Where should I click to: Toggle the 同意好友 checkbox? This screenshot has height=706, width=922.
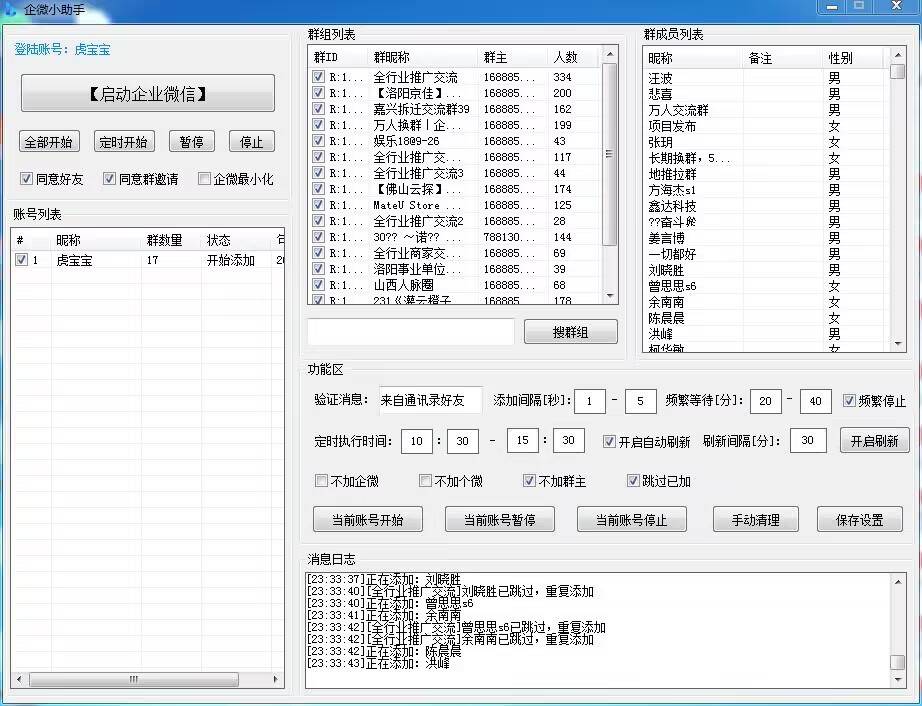pyautogui.click(x=27, y=179)
